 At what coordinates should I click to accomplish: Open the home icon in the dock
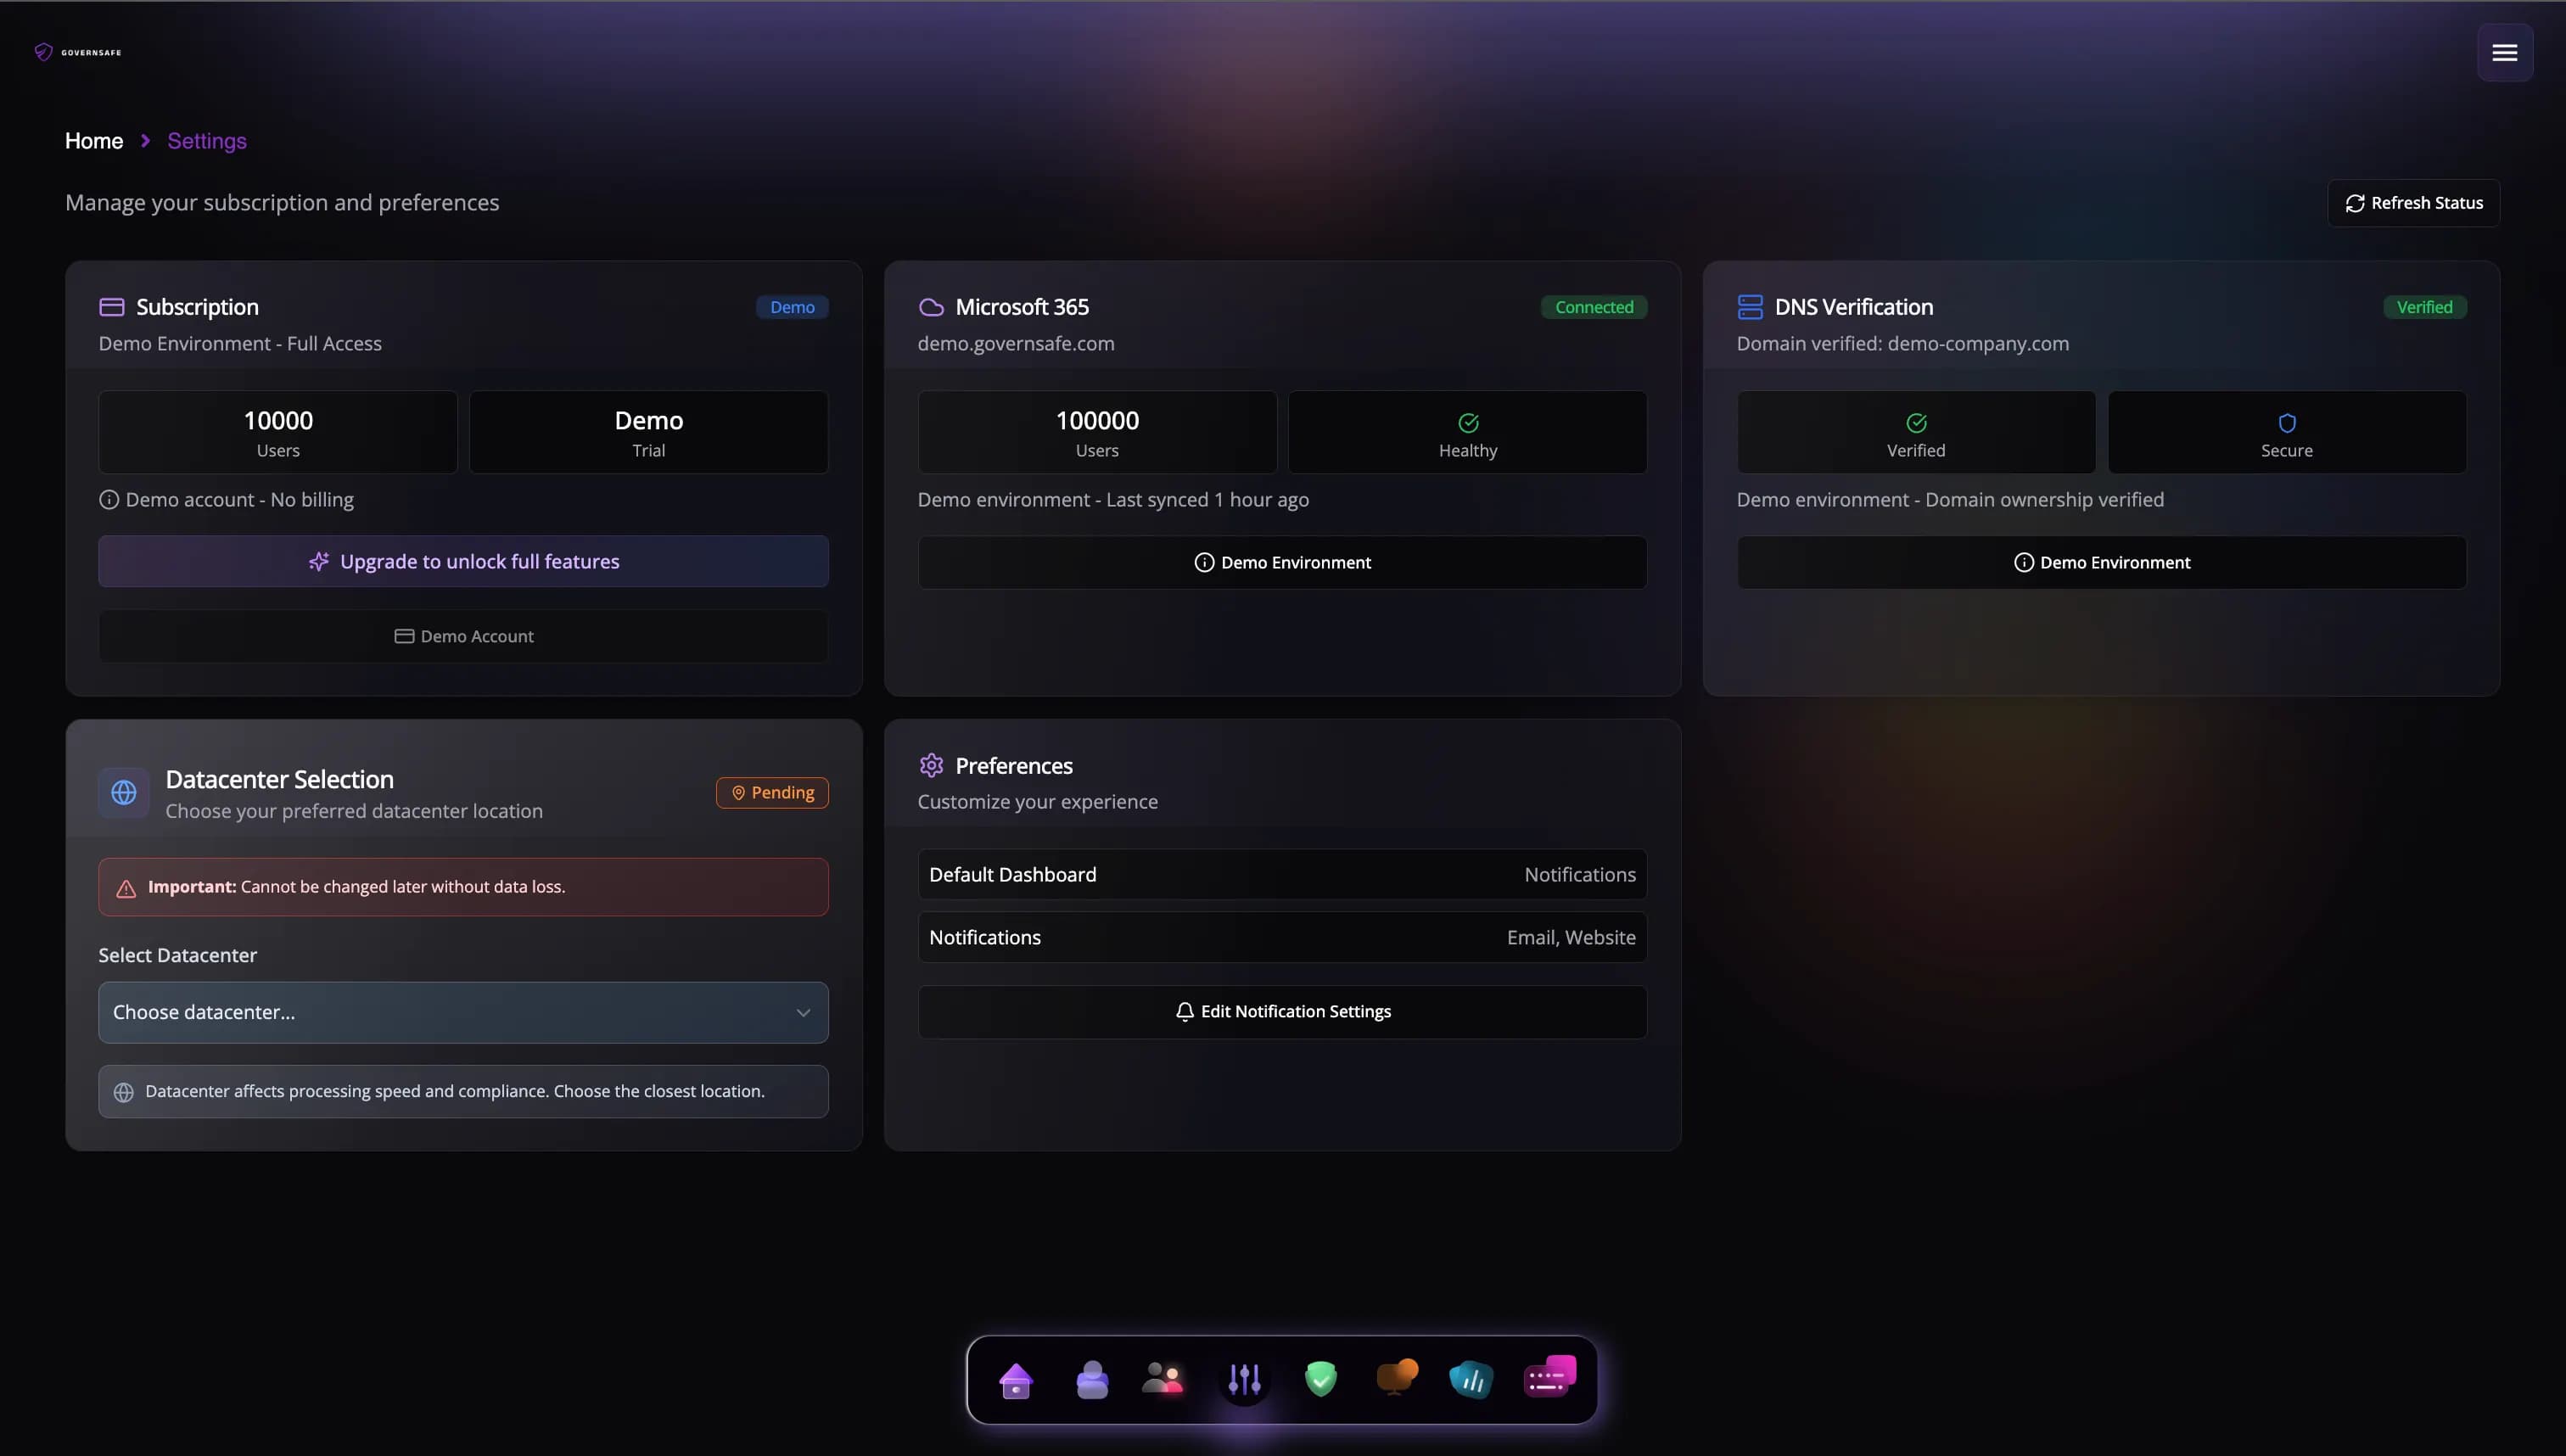[x=1015, y=1380]
